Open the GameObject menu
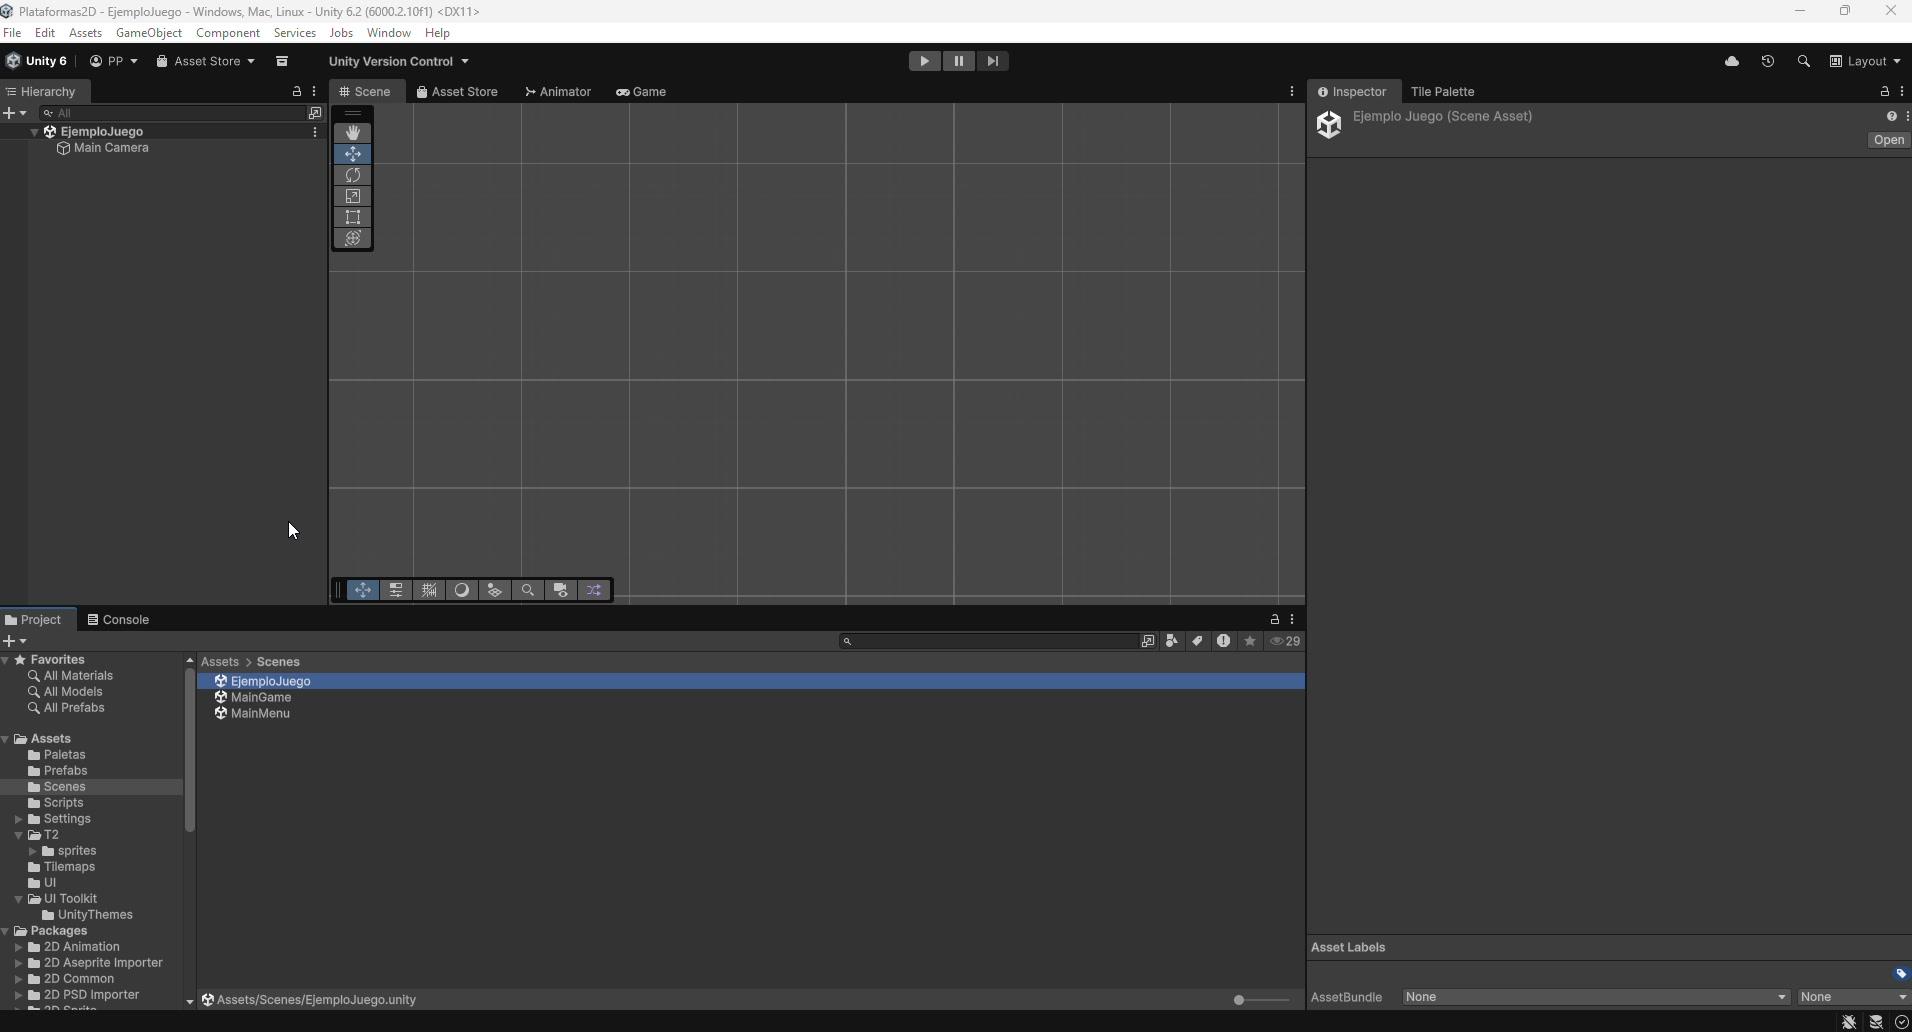The height and width of the screenshot is (1032, 1912). (149, 33)
